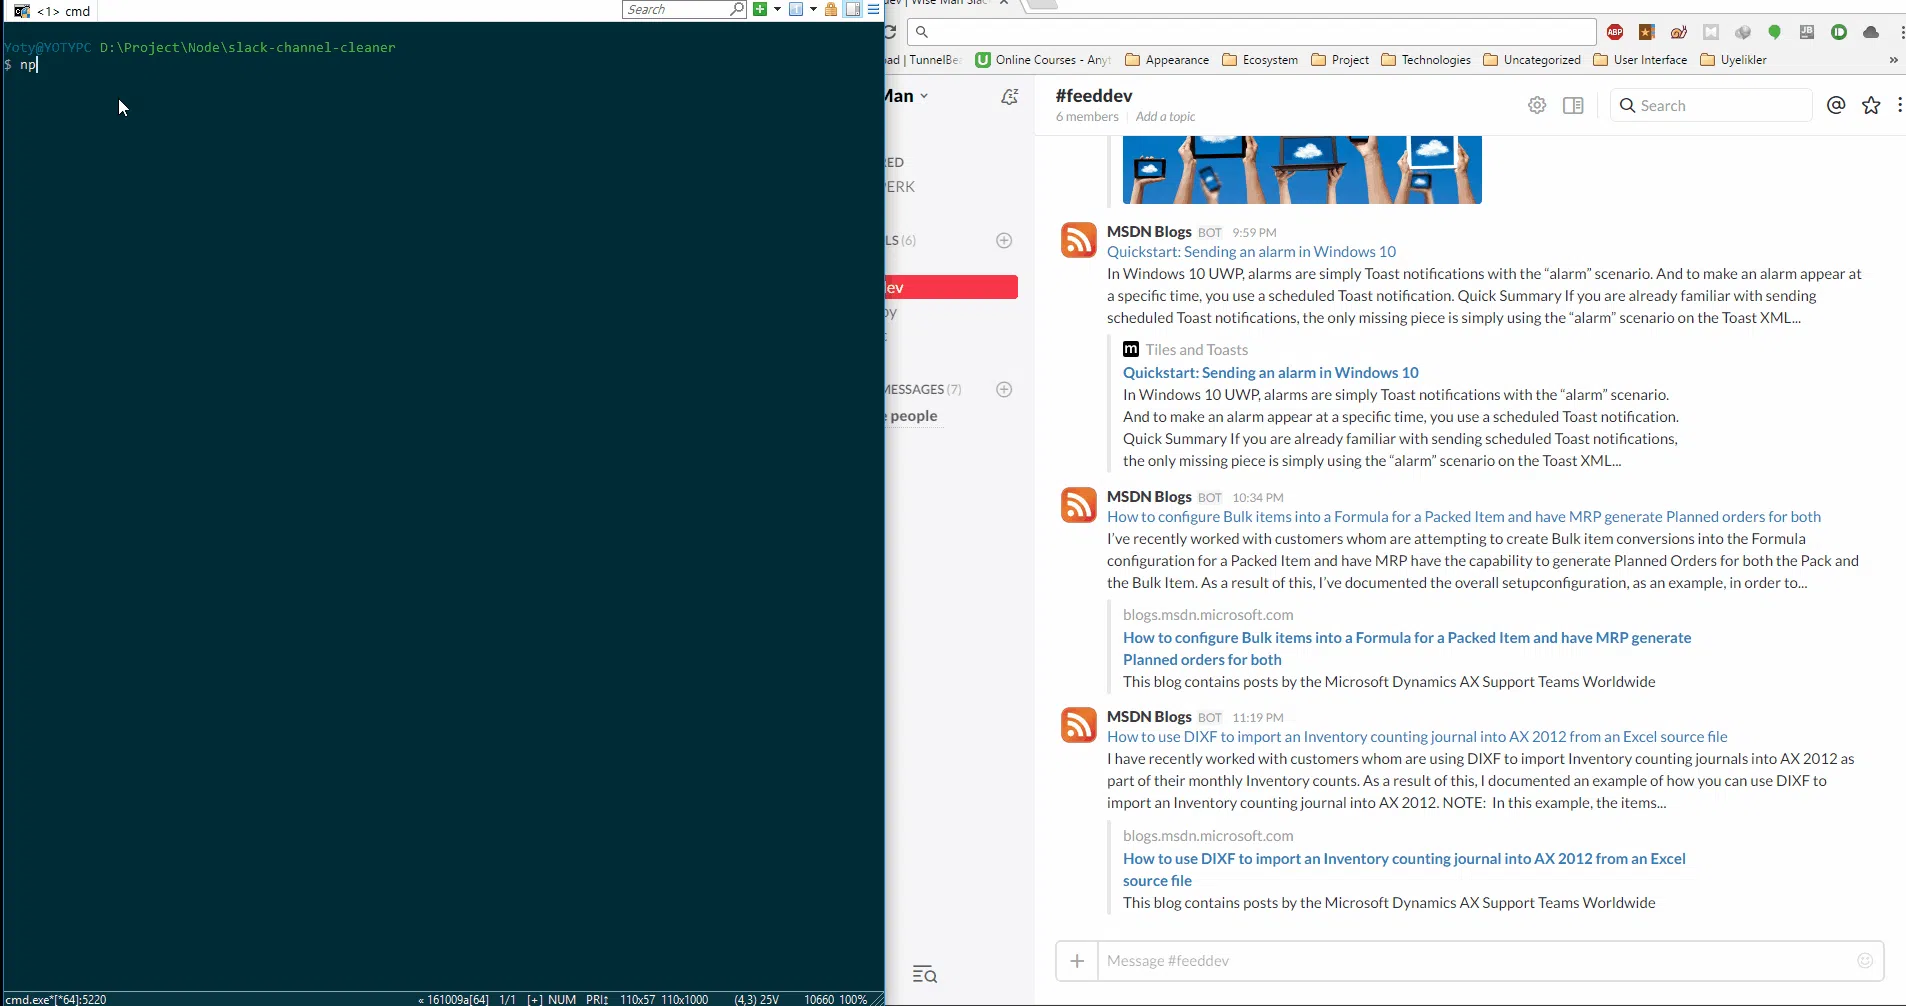
Task: Click the Tiles and Toasts site icon
Action: [x=1131, y=349]
